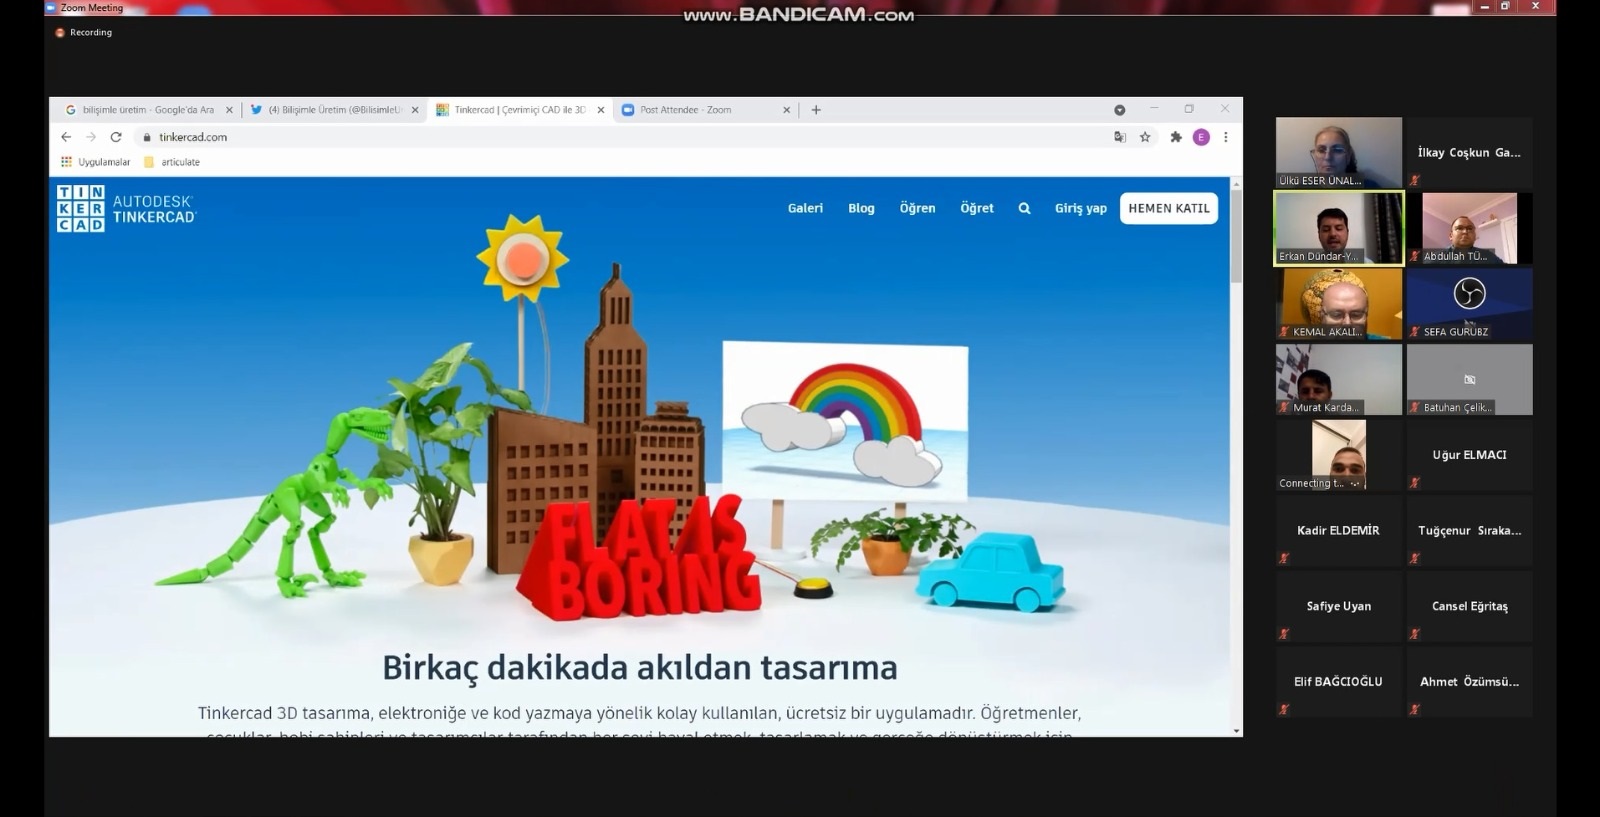This screenshot has width=1600, height=817.
Task: Select Uğur ELMACI participant tile
Action: point(1469,455)
